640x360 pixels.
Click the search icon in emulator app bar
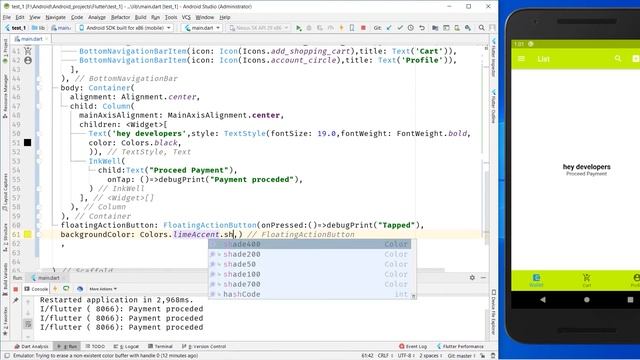pyautogui.click(x=618, y=59)
